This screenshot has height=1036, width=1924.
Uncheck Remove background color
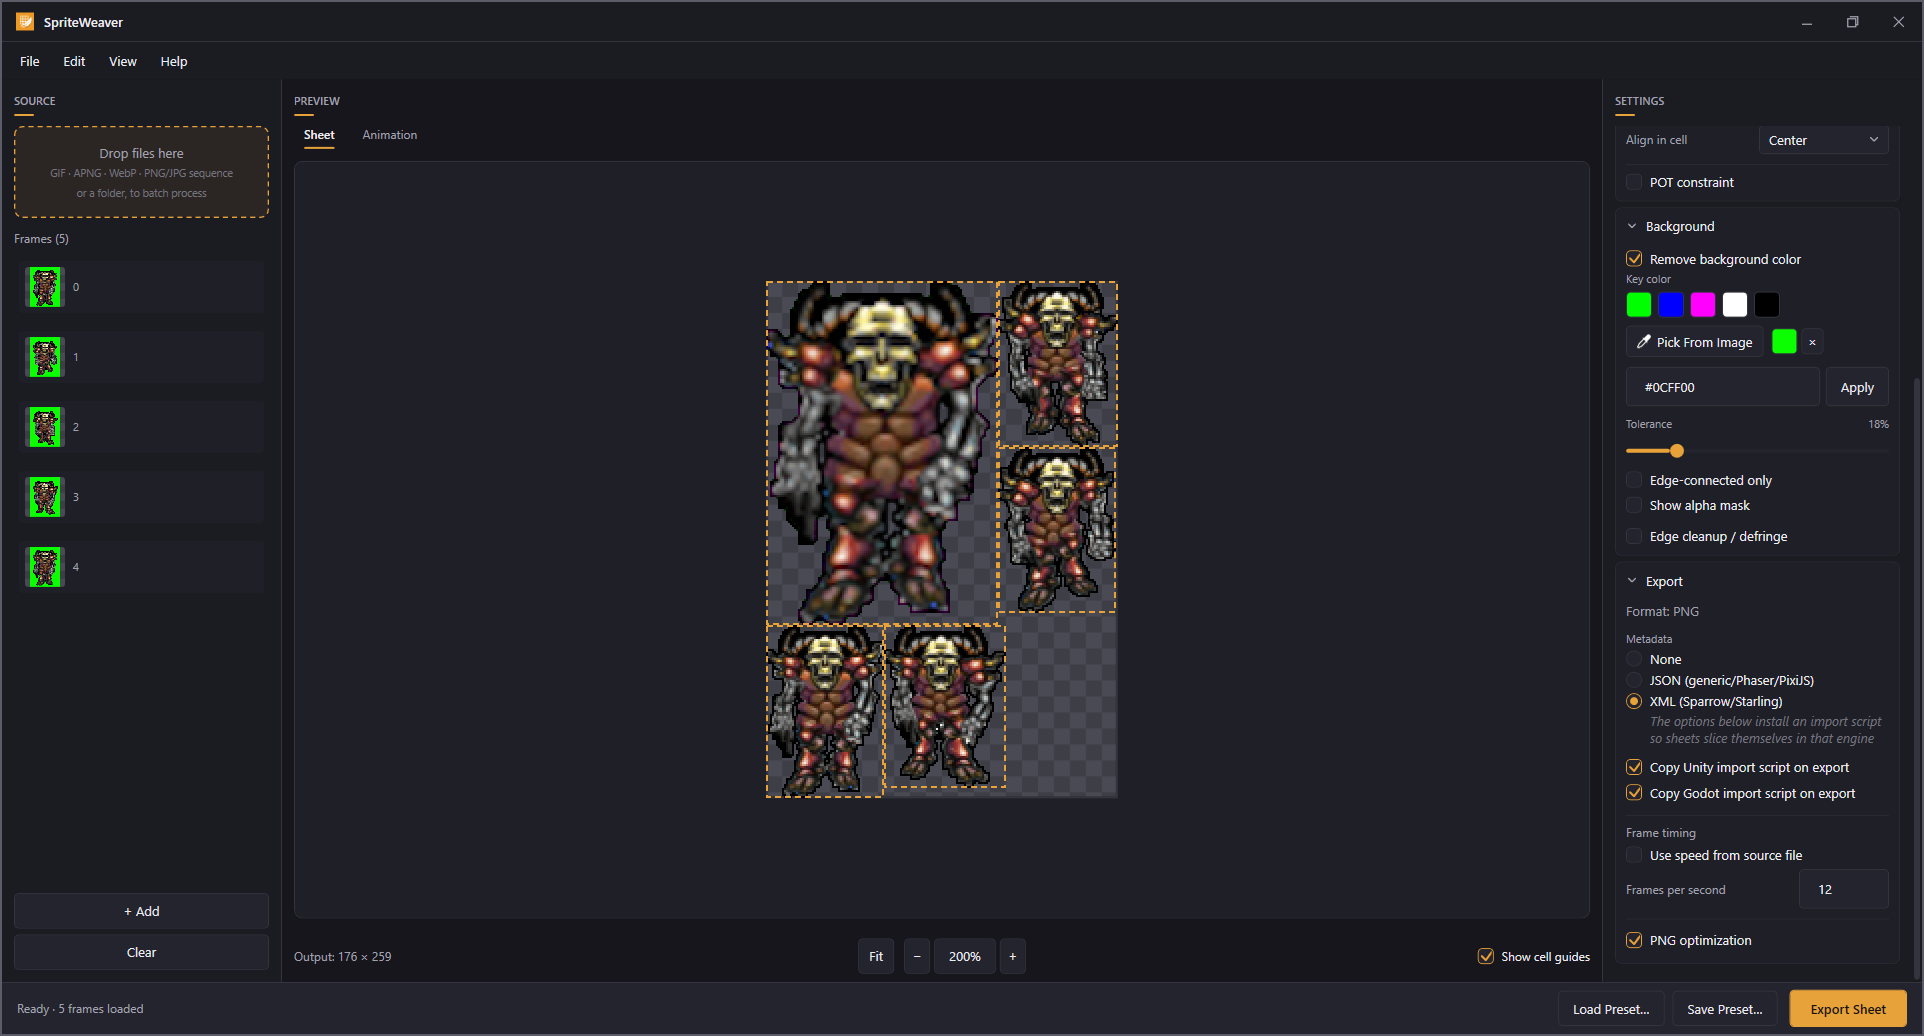click(1634, 259)
